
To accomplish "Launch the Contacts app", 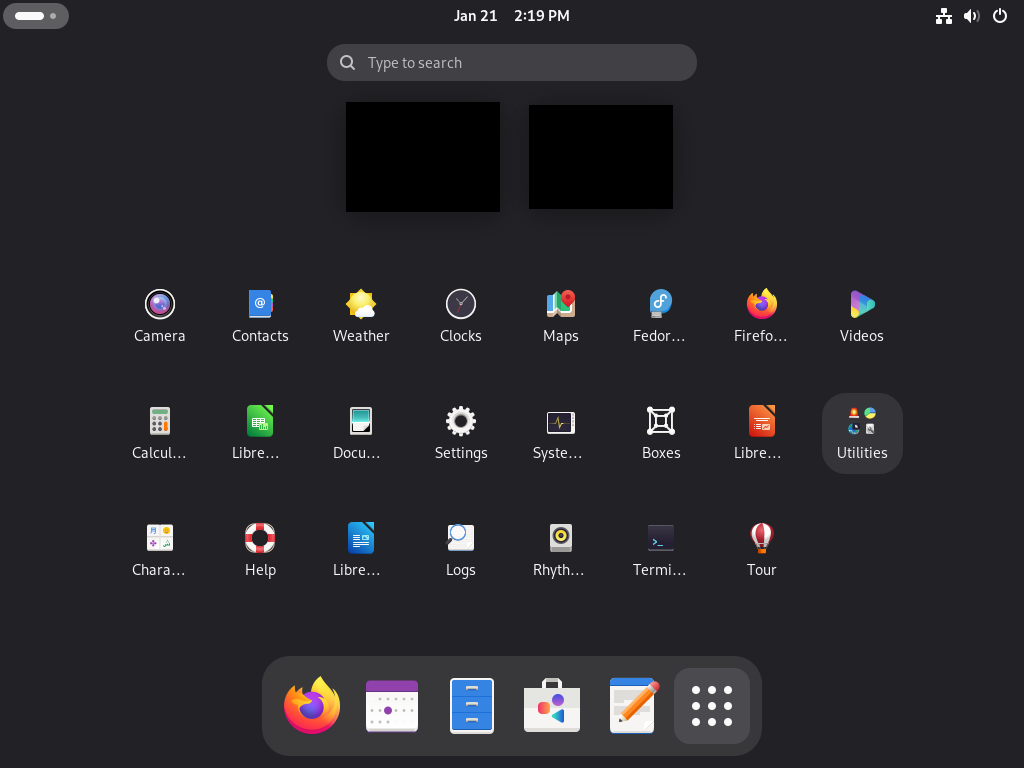I will [260, 316].
